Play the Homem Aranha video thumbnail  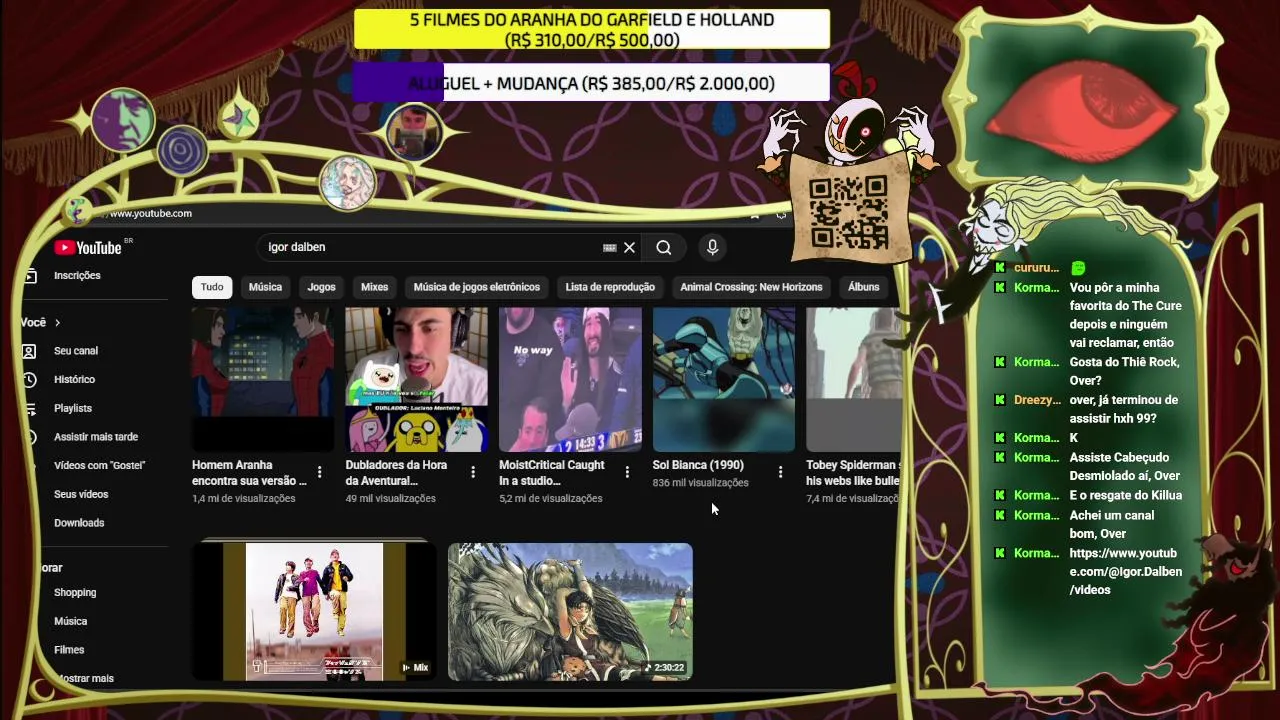(263, 379)
